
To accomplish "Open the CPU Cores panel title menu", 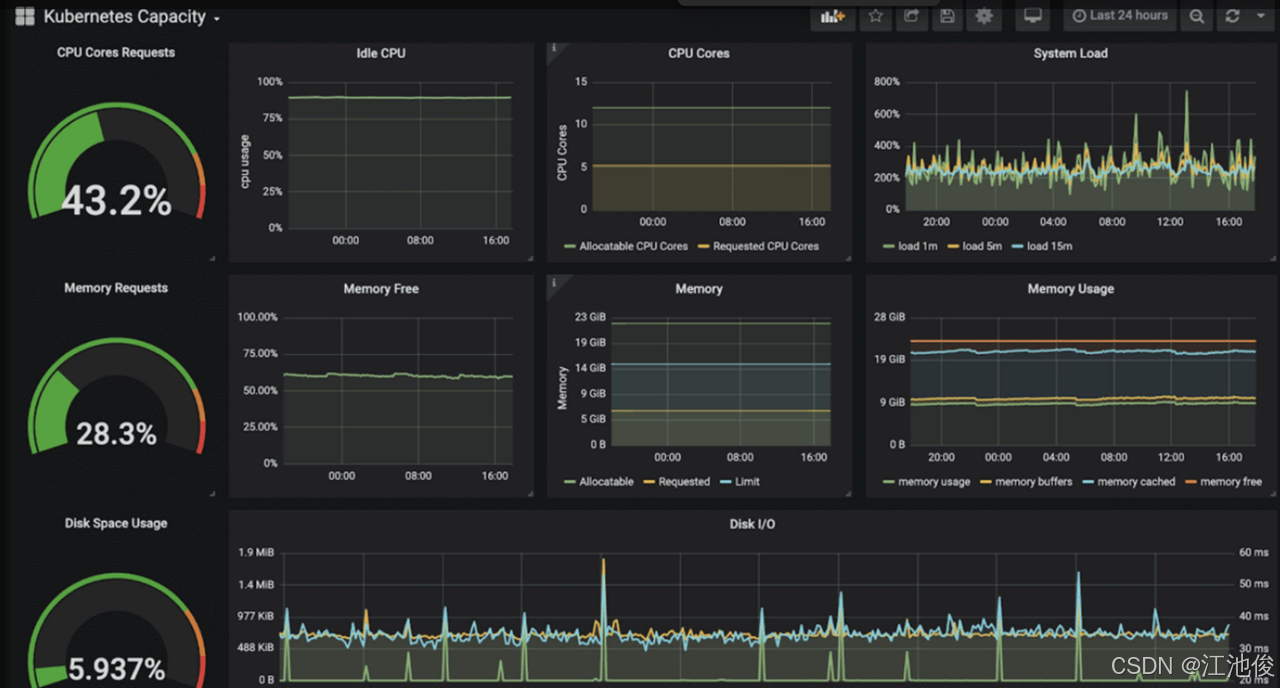I will pyautogui.click(x=699, y=53).
